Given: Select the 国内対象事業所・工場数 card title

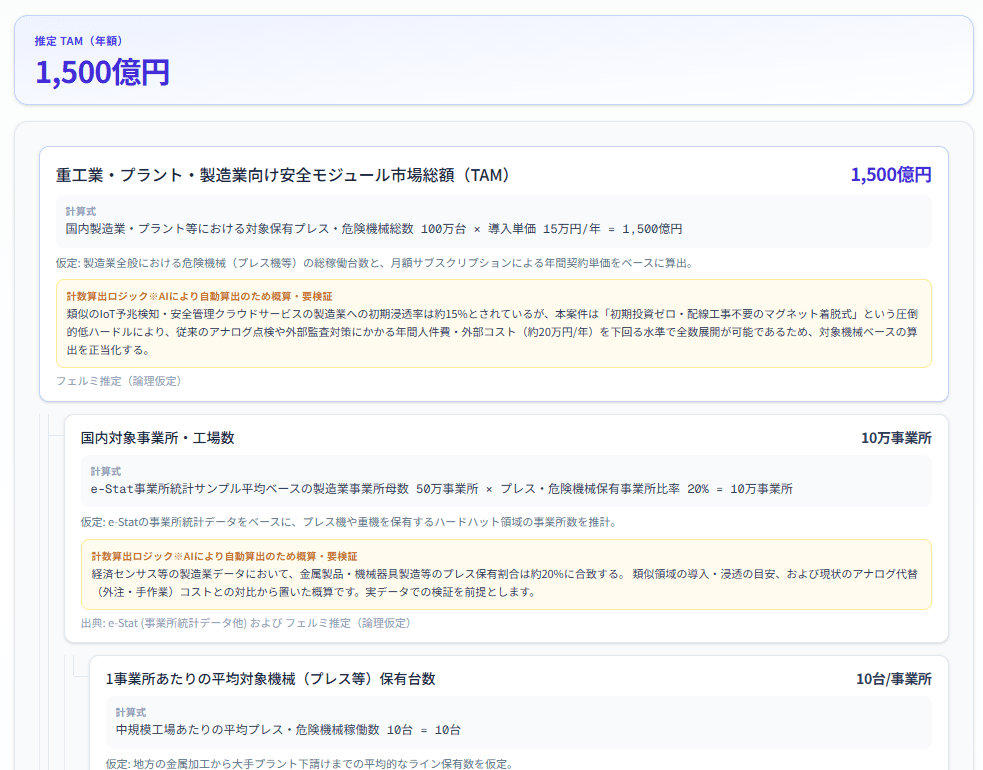Looking at the screenshot, I should point(157,438).
